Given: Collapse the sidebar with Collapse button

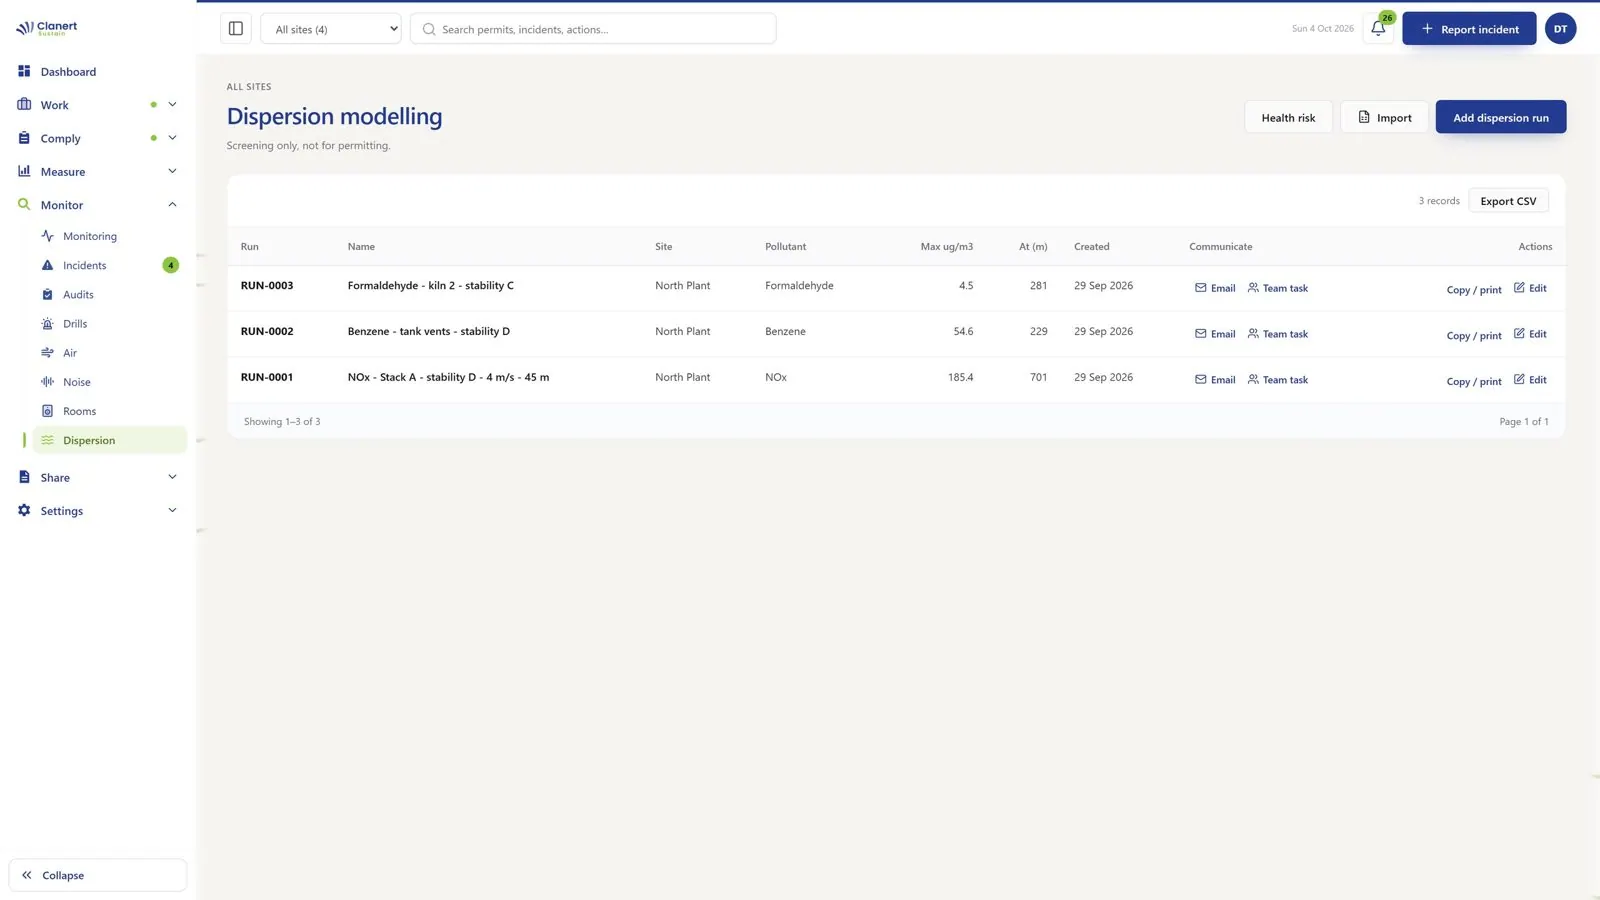Looking at the screenshot, I should coord(98,875).
